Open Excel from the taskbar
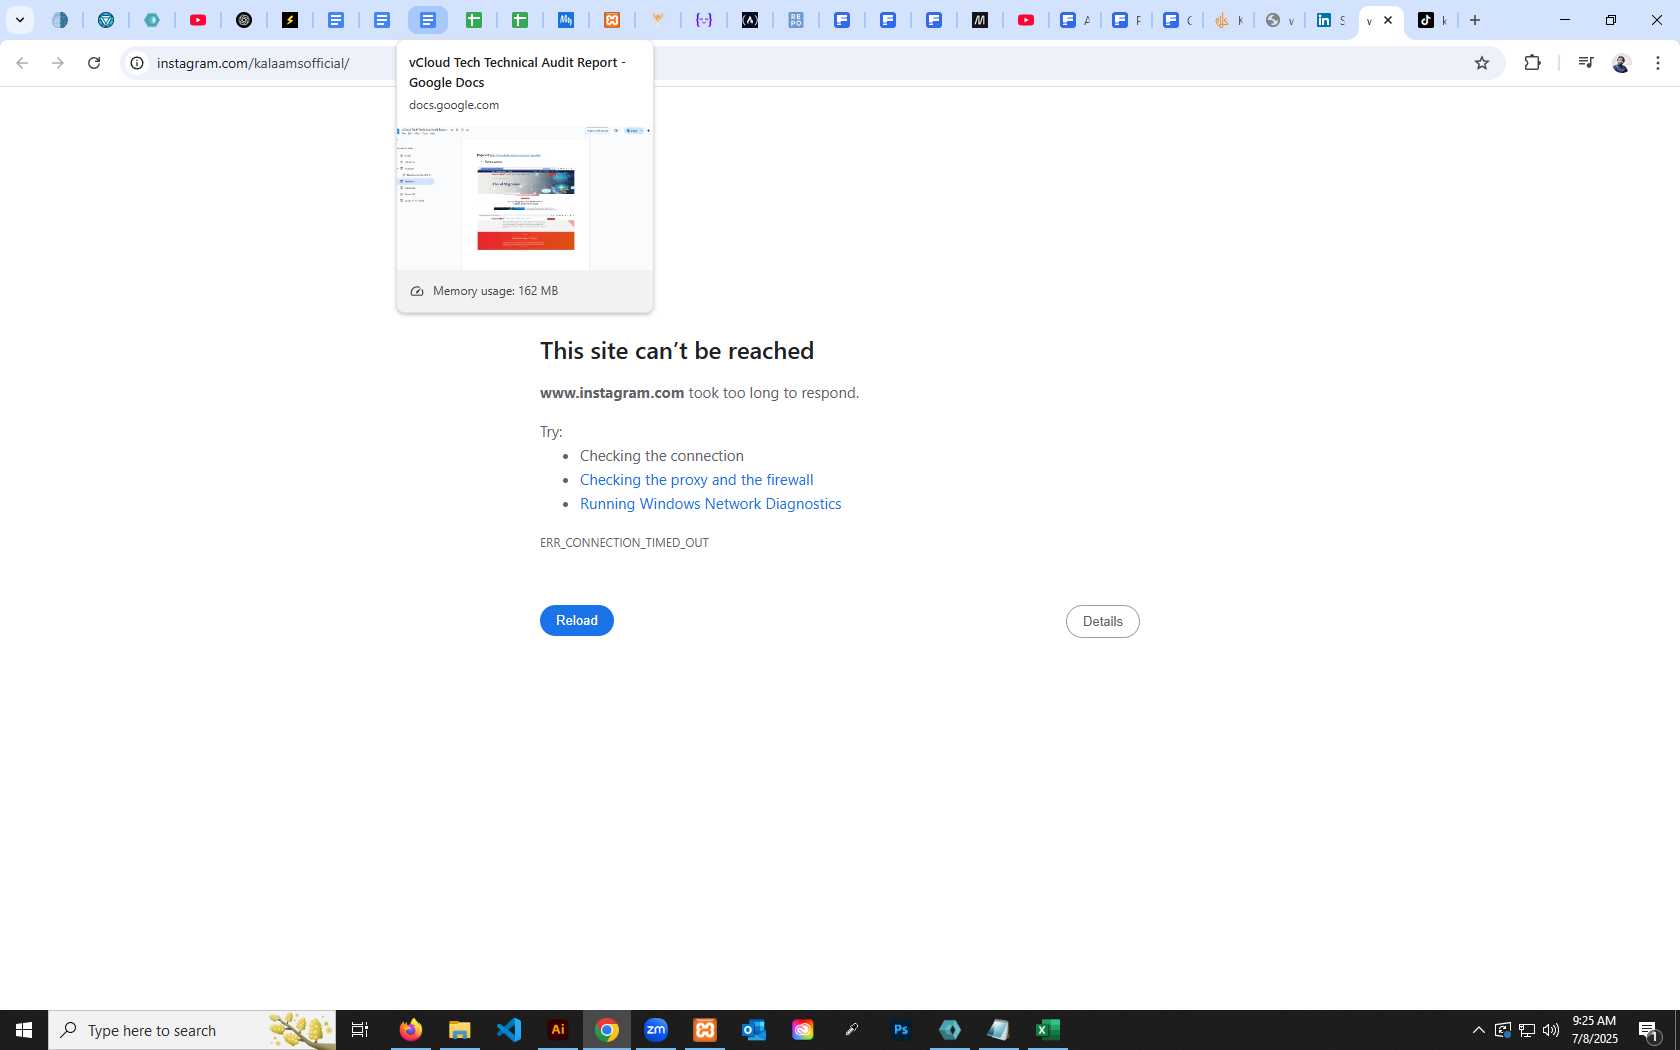Viewport: 1680px width, 1050px height. [x=1048, y=1030]
